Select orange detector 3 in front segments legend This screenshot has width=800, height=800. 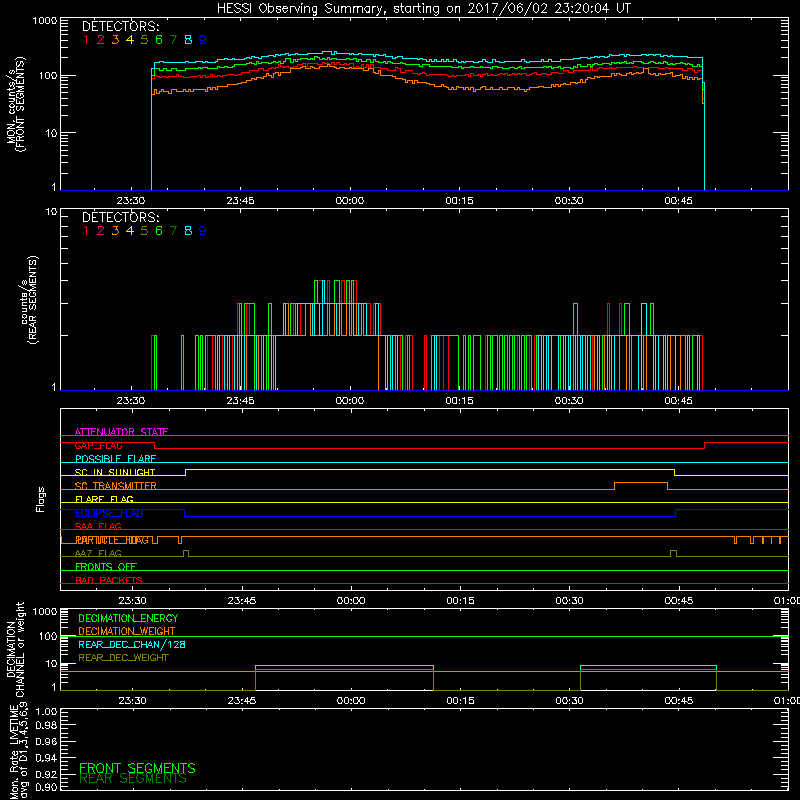[115, 40]
